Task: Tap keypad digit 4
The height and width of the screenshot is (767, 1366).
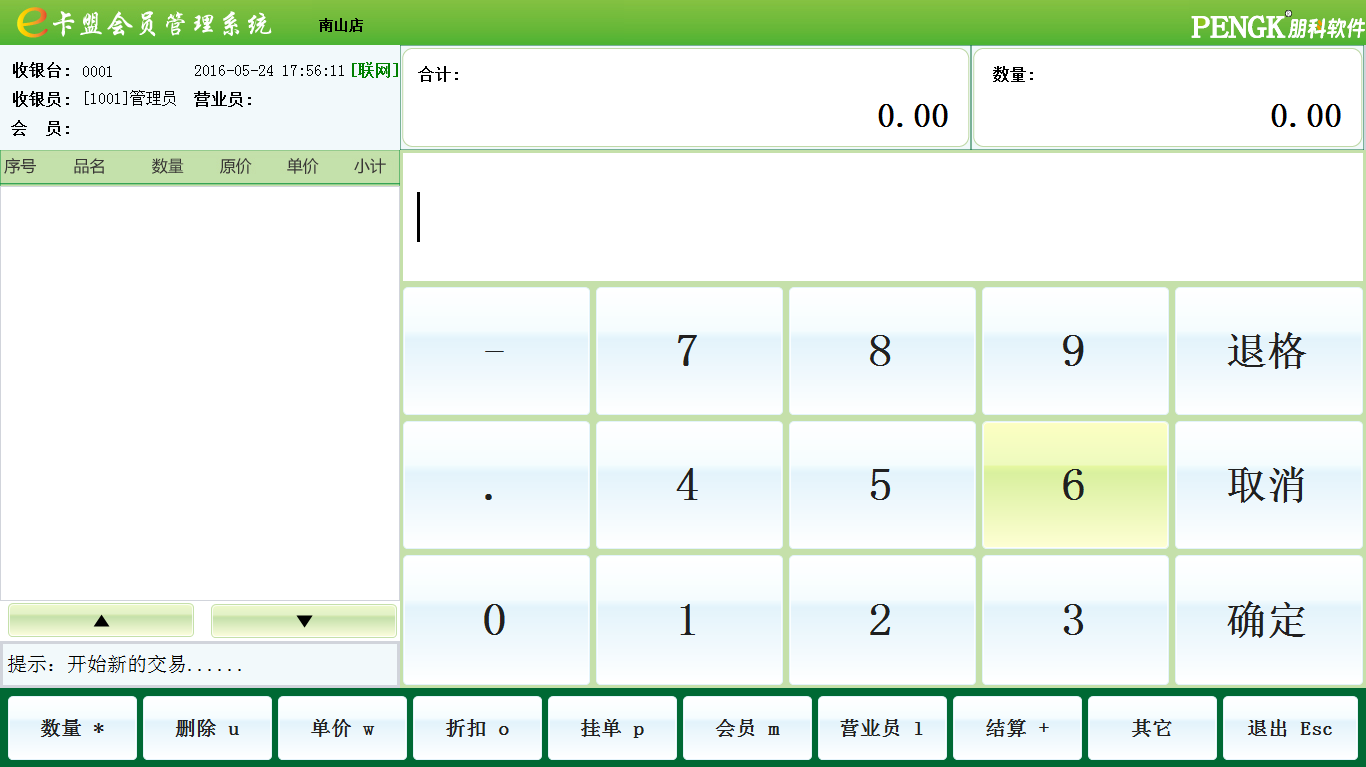Action: (x=689, y=485)
